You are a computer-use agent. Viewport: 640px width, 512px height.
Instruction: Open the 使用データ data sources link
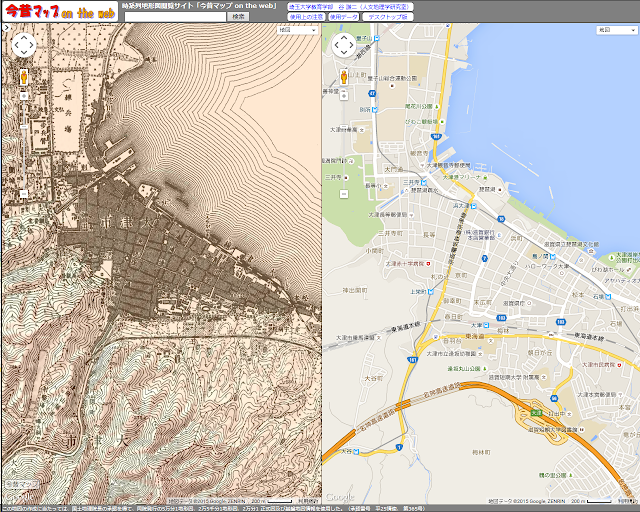pyautogui.click(x=344, y=17)
